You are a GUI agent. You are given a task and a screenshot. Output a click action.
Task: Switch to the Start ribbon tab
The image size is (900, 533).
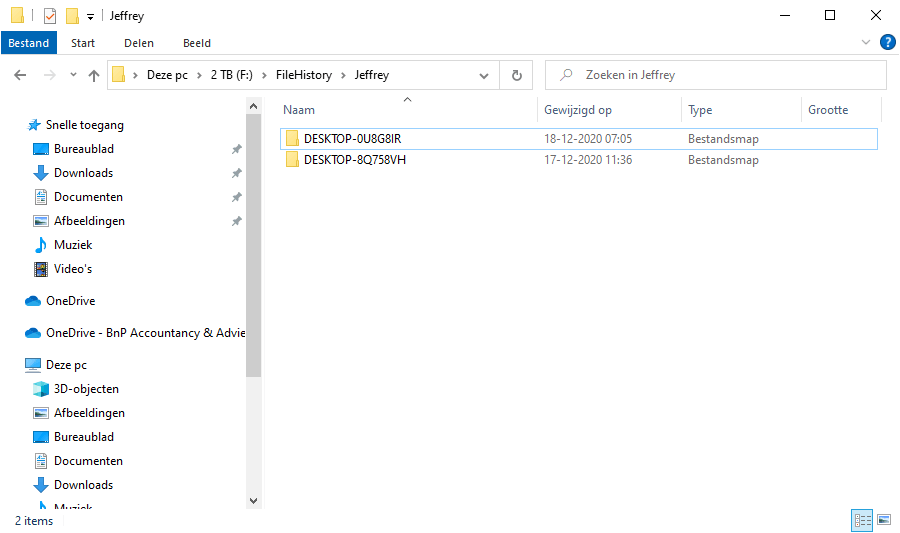[83, 43]
